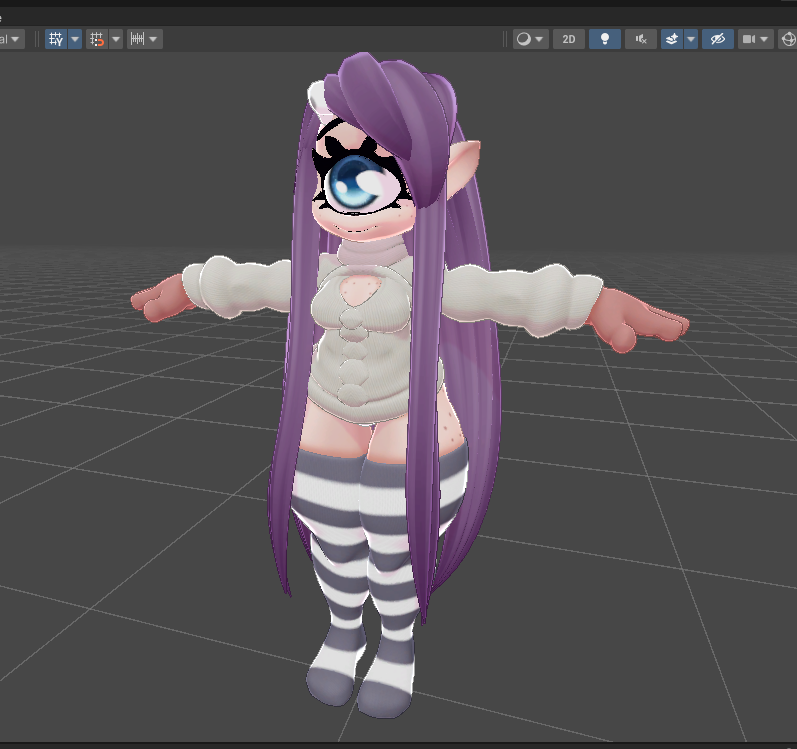Toggle scene lighting lightbulb button
The image size is (797, 749).
pyautogui.click(x=605, y=39)
